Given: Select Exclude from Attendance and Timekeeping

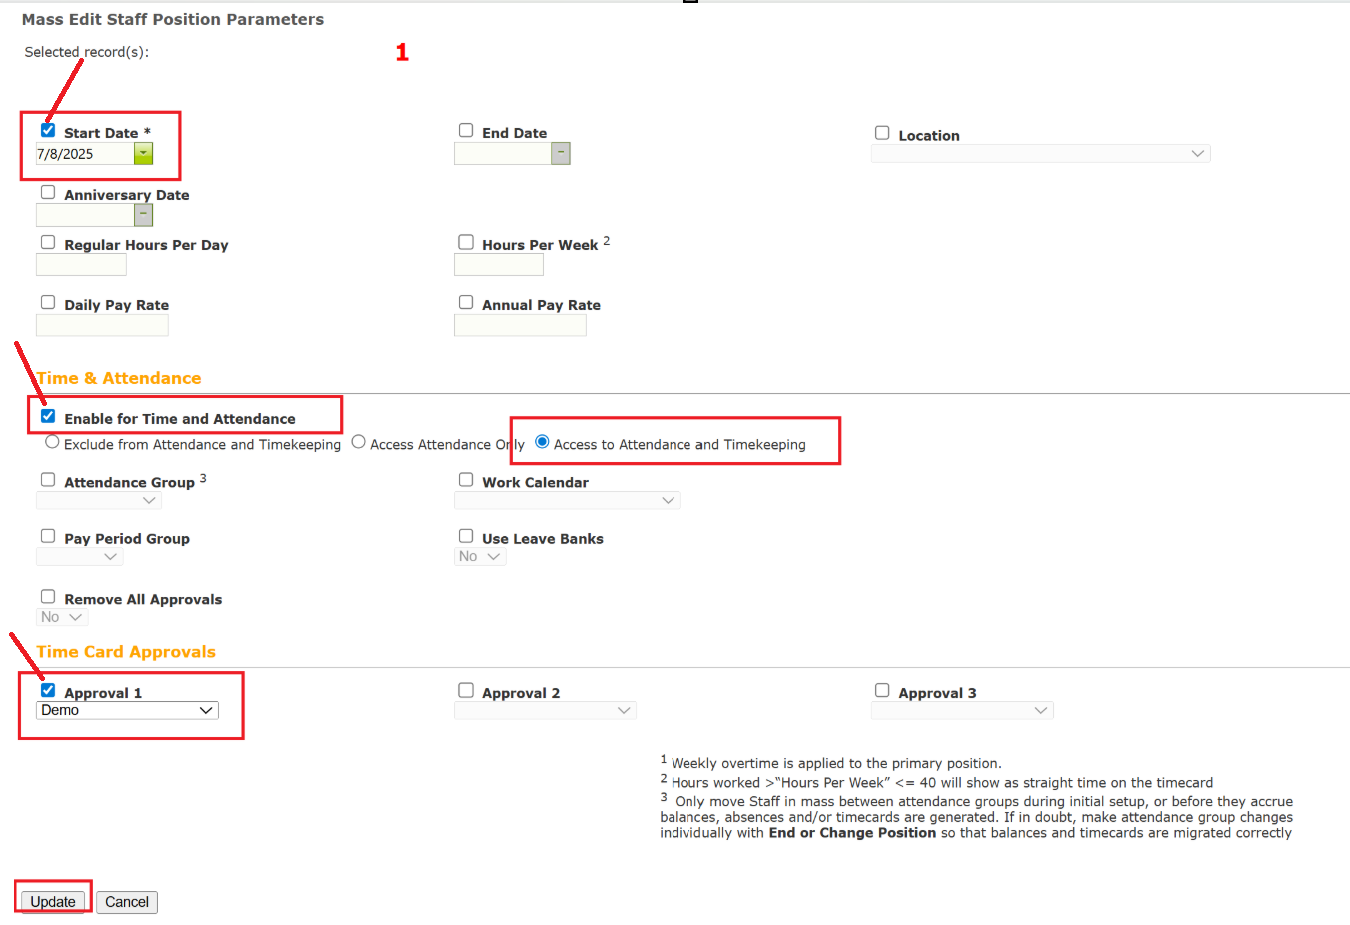Looking at the screenshot, I should coord(51,441).
